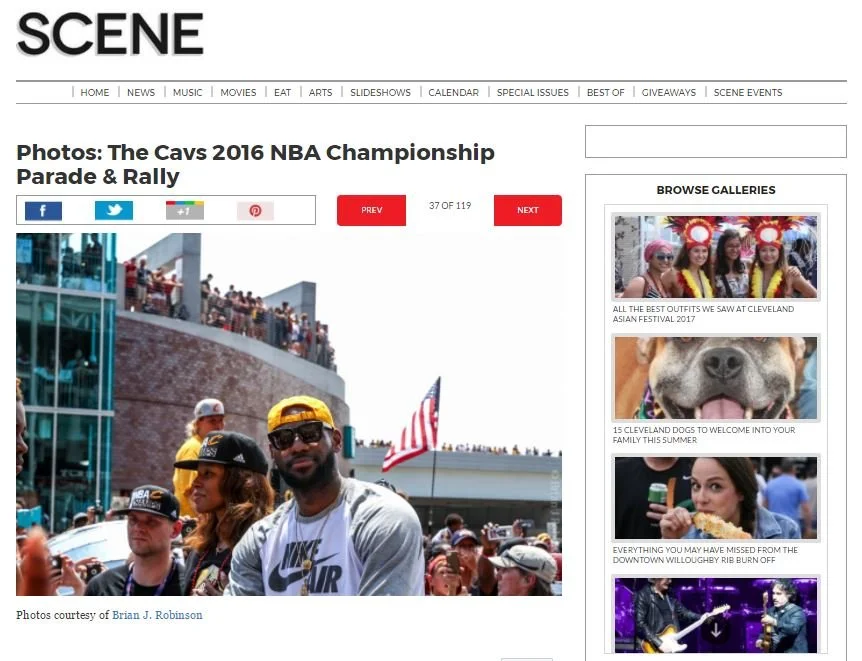This screenshot has height=661, width=862.
Task: Open the GIVEAWAYS menu item
Action: click(x=668, y=92)
